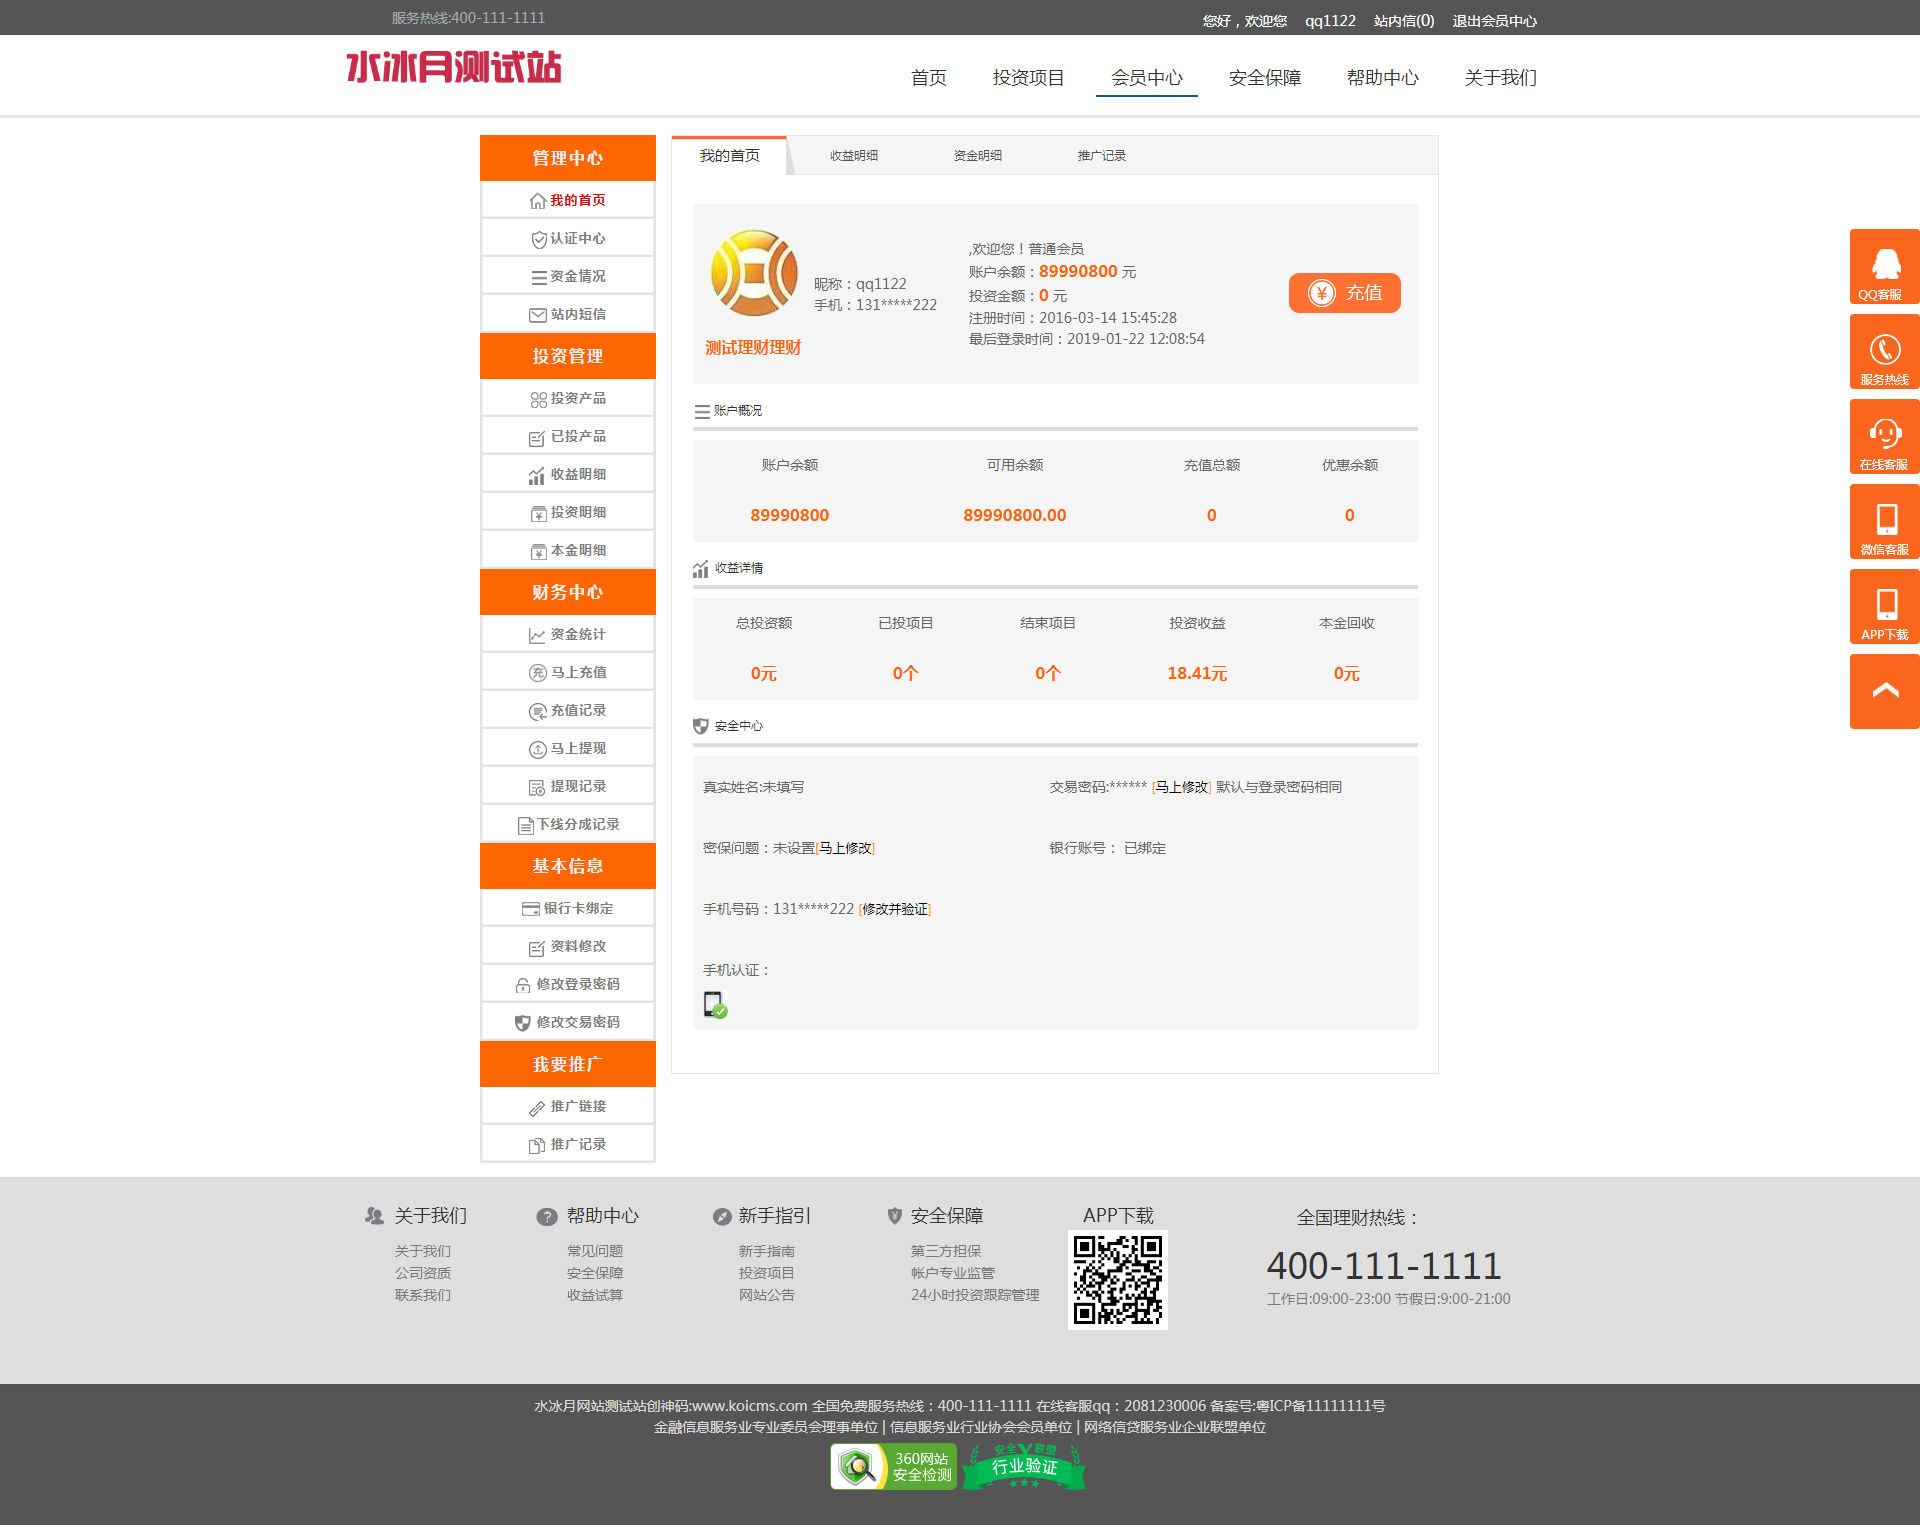
Task: Click footer link 公司资质
Action: pyautogui.click(x=423, y=1273)
